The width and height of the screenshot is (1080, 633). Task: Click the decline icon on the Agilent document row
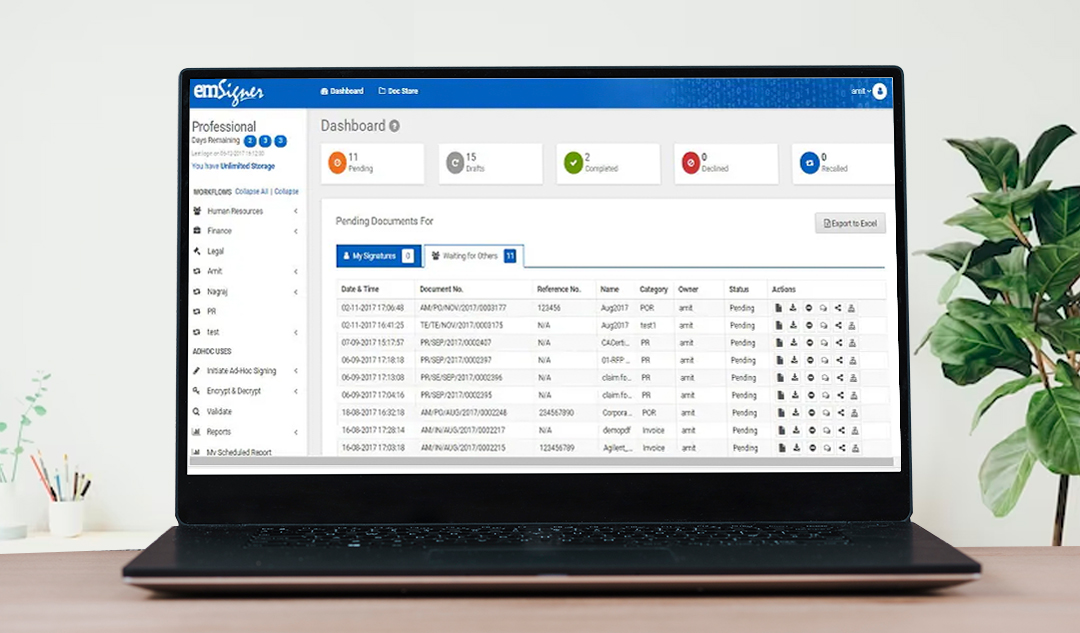click(x=810, y=447)
